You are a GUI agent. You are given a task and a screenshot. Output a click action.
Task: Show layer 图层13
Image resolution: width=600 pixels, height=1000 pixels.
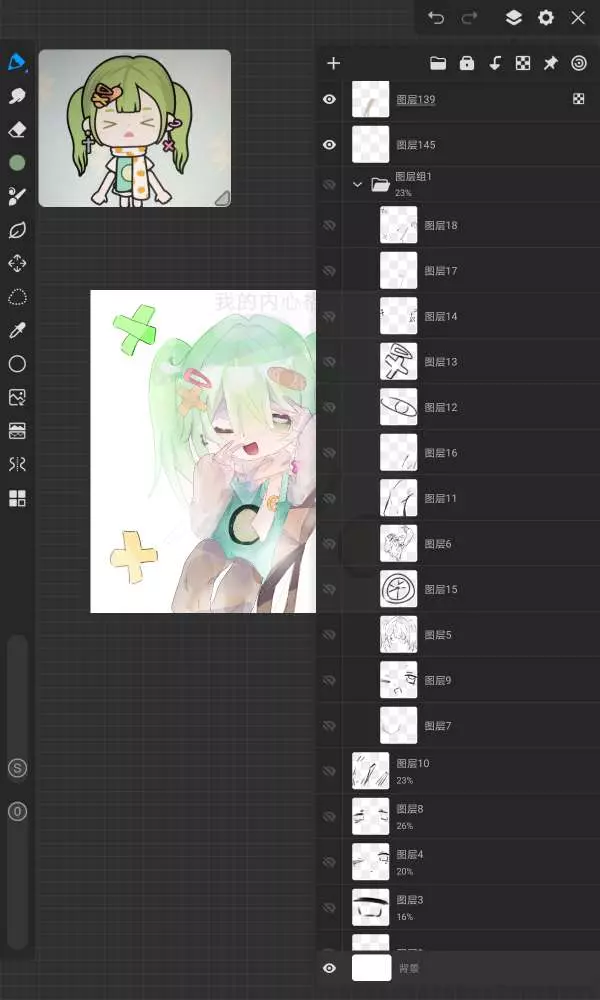coord(329,362)
